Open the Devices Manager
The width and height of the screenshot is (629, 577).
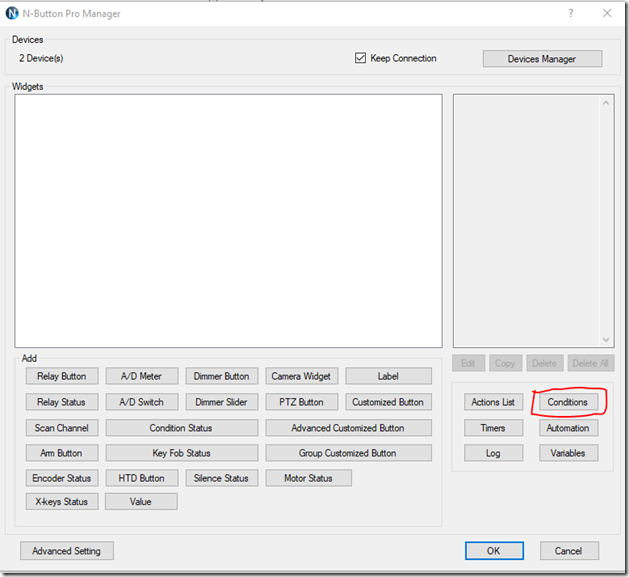click(542, 59)
